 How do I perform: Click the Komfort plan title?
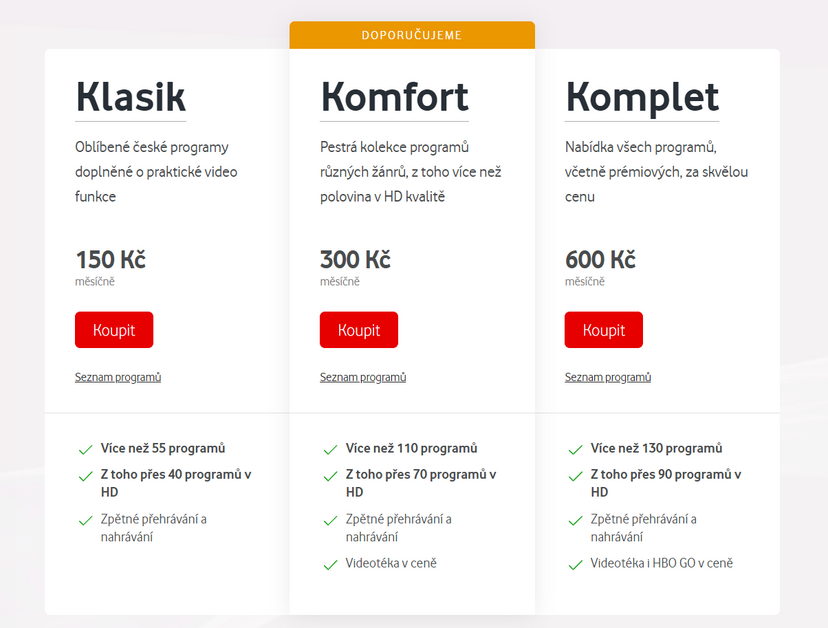coord(394,97)
